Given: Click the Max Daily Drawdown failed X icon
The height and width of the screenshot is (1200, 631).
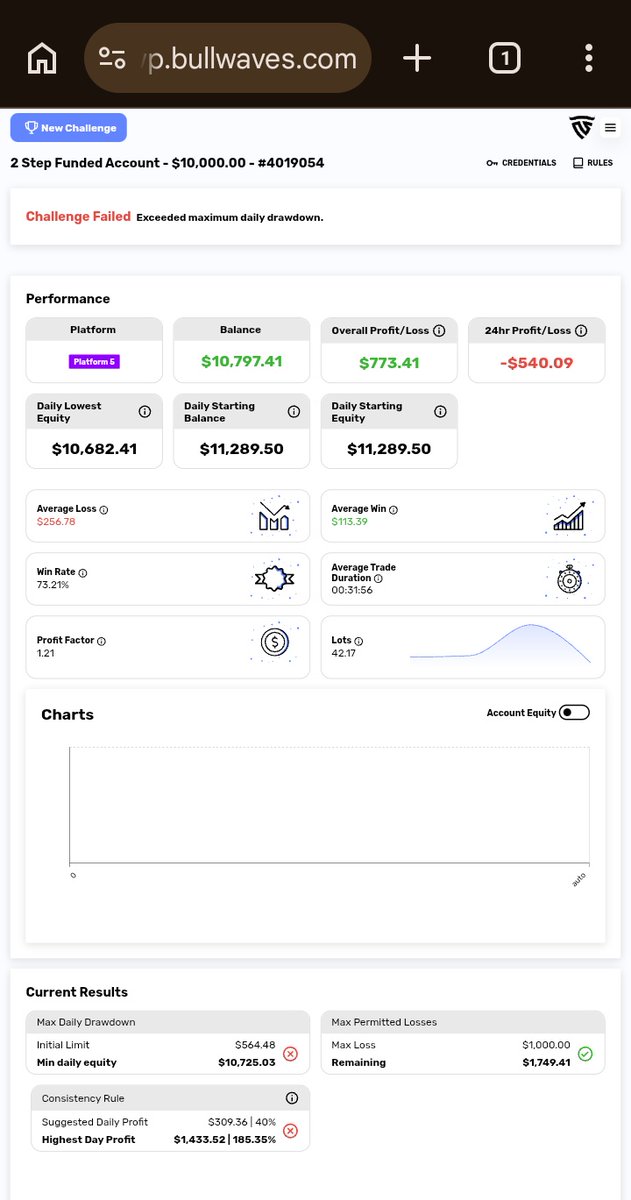Looking at the screenshot, I should 290,1054.
